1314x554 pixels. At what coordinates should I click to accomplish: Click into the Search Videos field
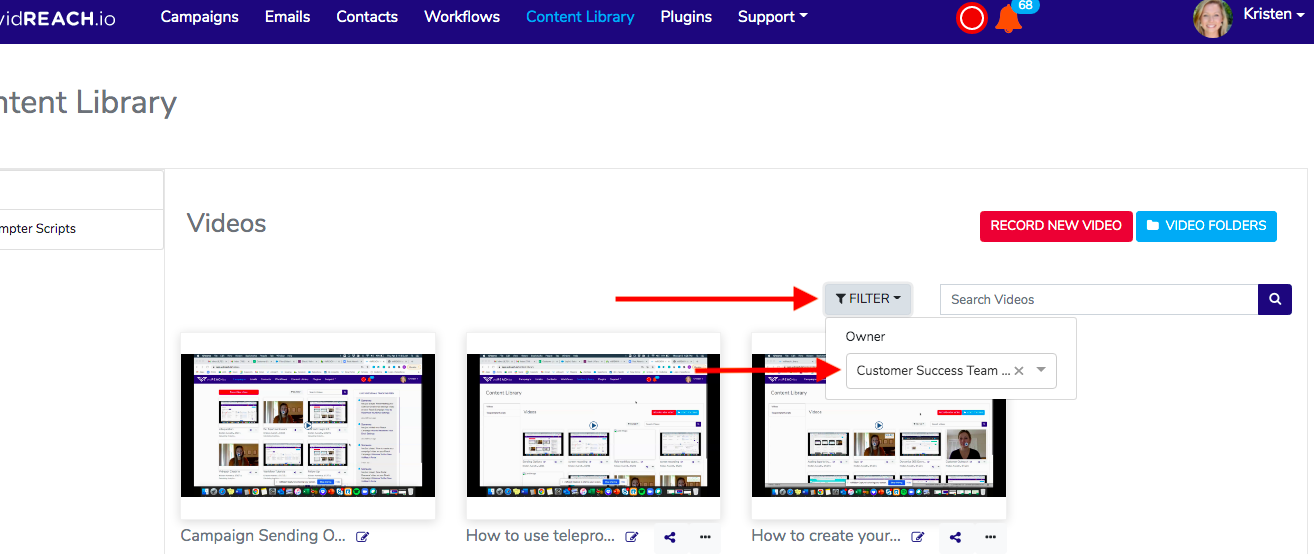1098,299
